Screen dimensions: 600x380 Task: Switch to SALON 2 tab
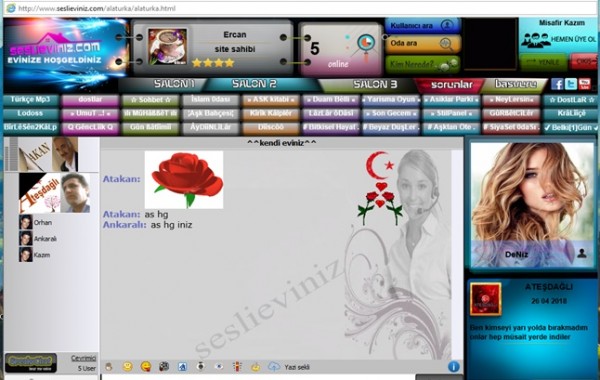click(254, 84)
